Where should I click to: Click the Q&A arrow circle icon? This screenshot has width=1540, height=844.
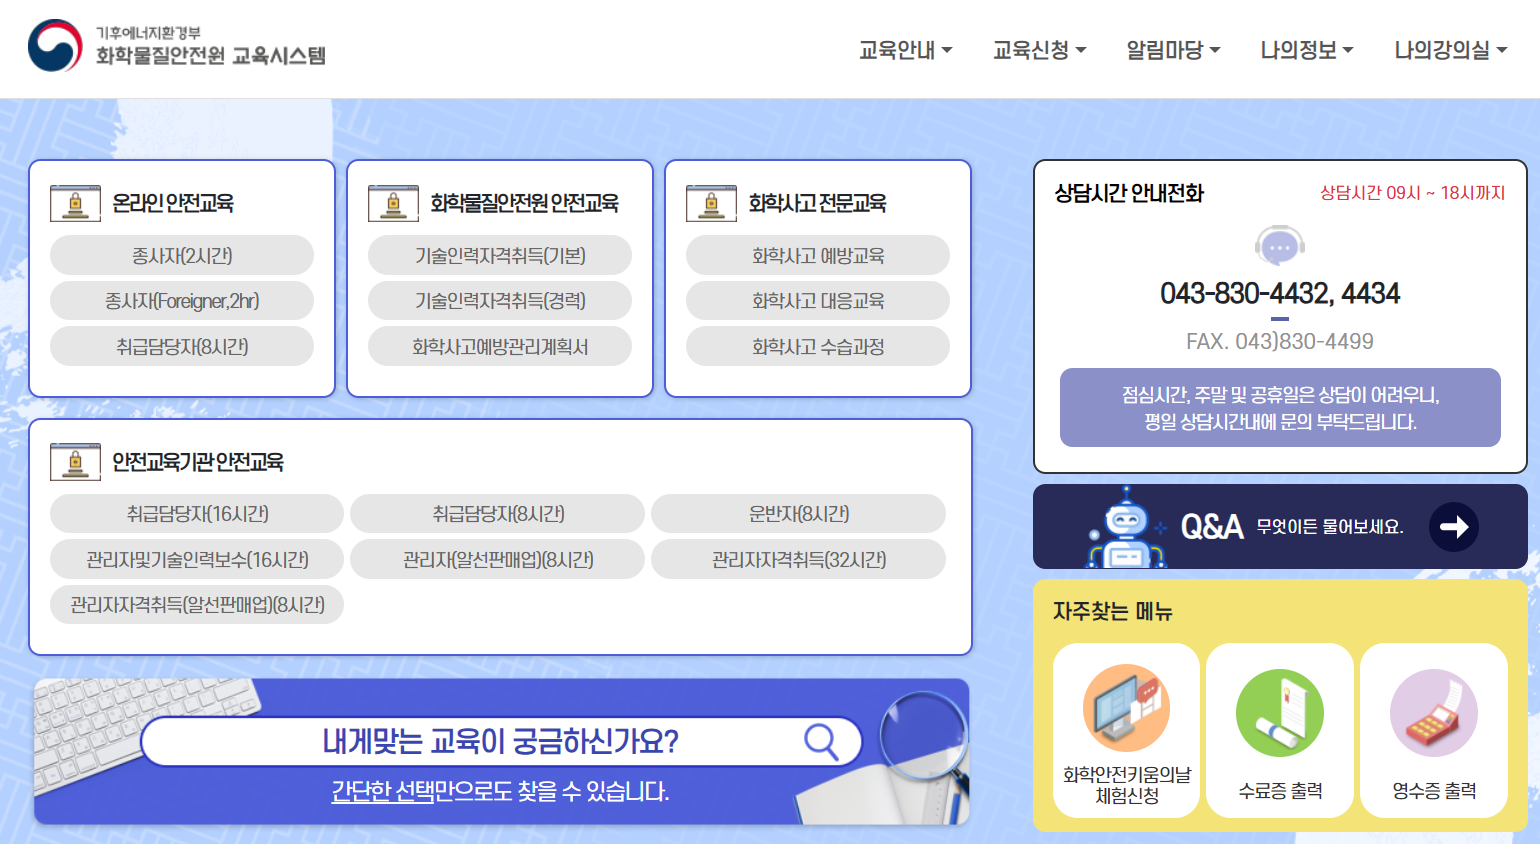point(1454,526)
